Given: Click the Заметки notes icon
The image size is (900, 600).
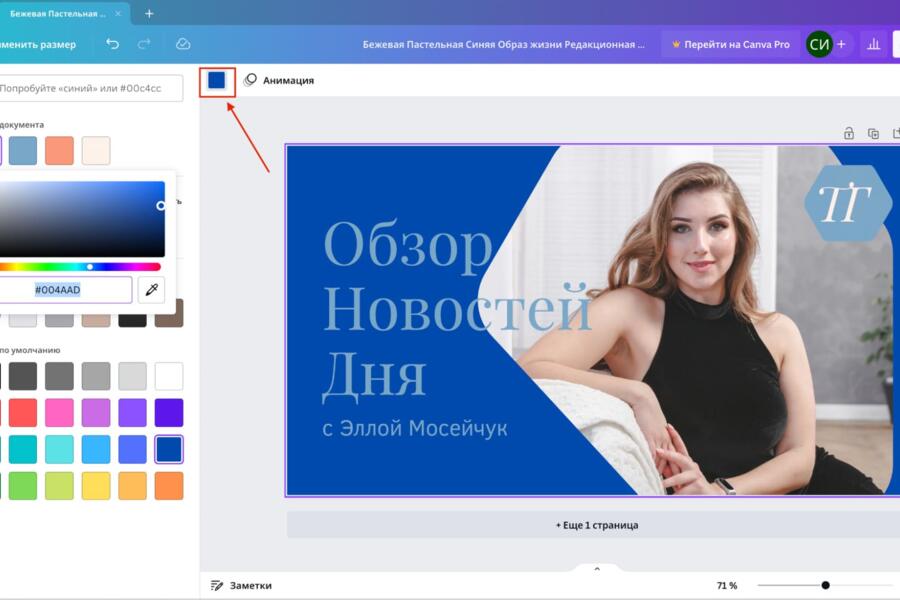Looking at the screenshot, I should click(216, 585).
